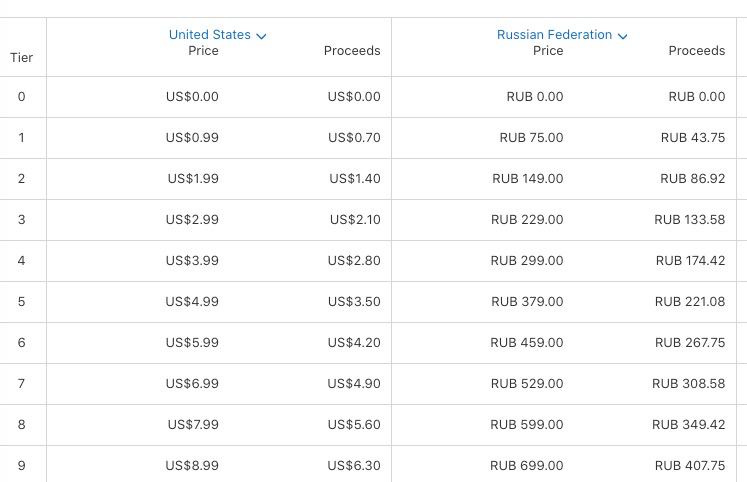Click the RUB 174.42 proceeds cell
This screenshot has height=482, width=747.
[x=690, y=261]
